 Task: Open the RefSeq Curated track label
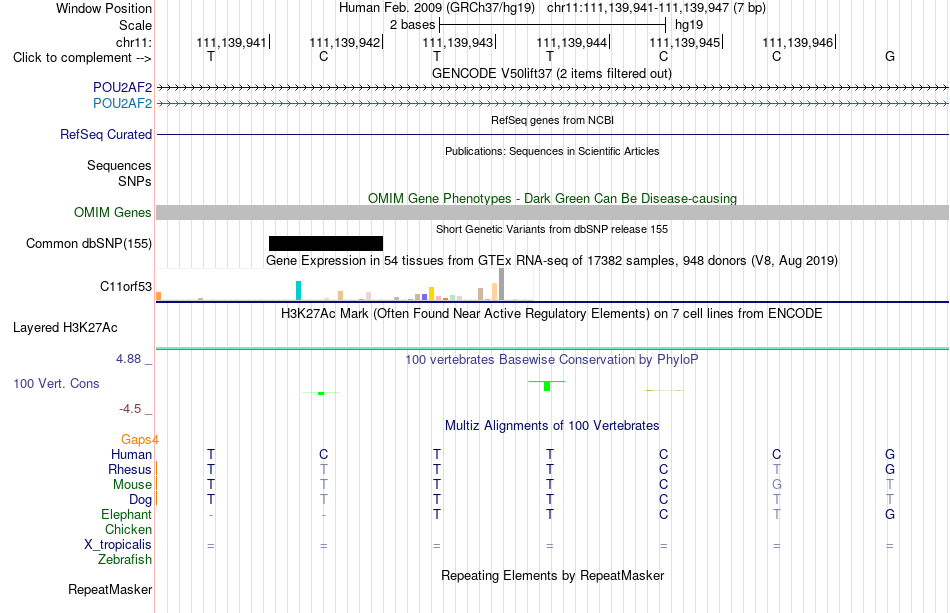(x=105, y=134)
